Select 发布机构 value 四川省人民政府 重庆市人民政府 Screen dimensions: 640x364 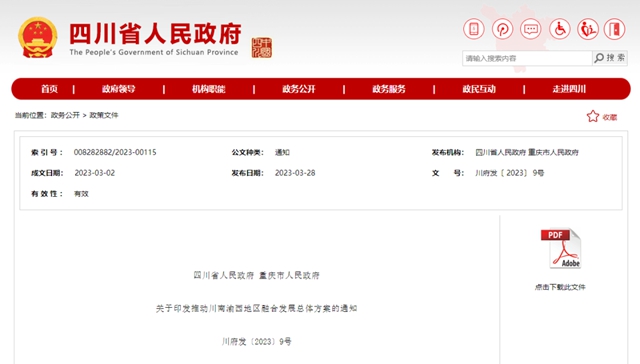527,152
